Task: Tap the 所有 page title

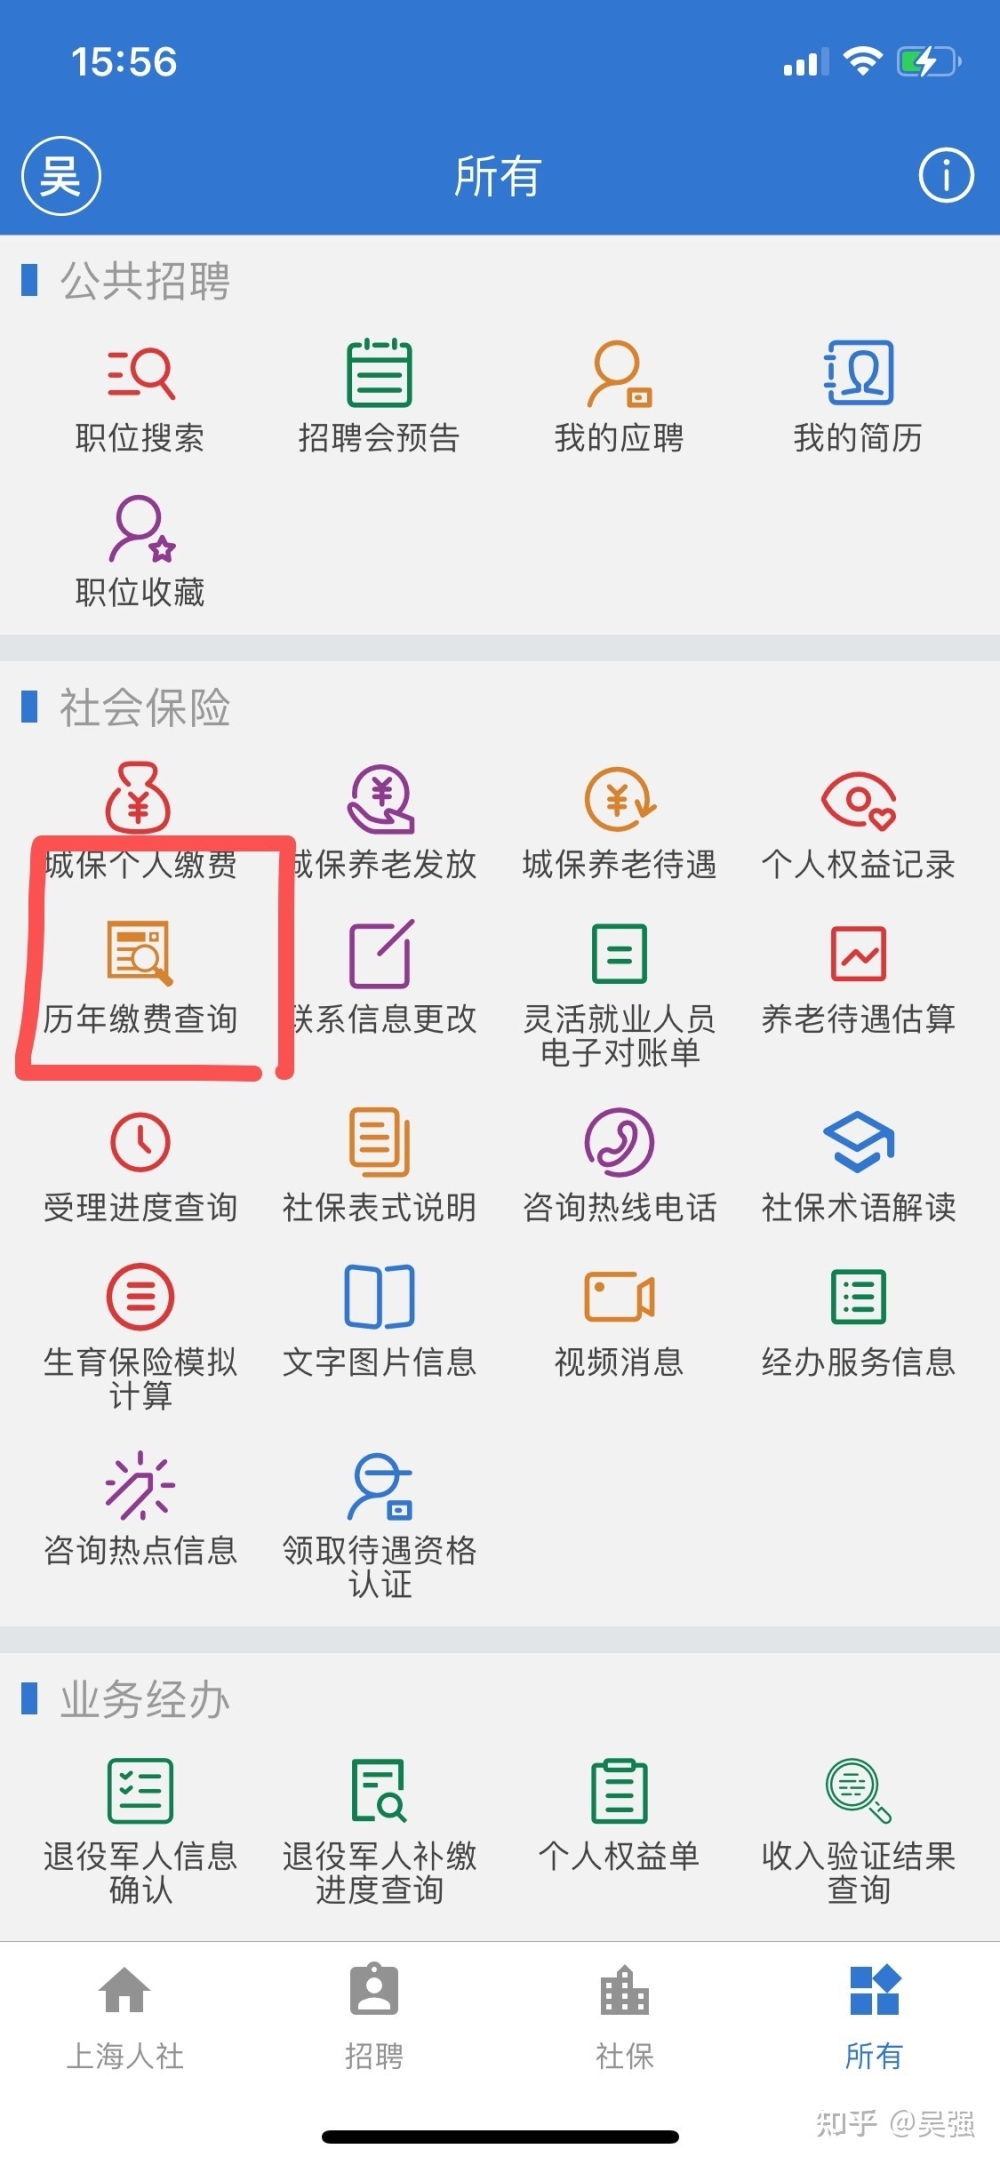Action: 497,176
